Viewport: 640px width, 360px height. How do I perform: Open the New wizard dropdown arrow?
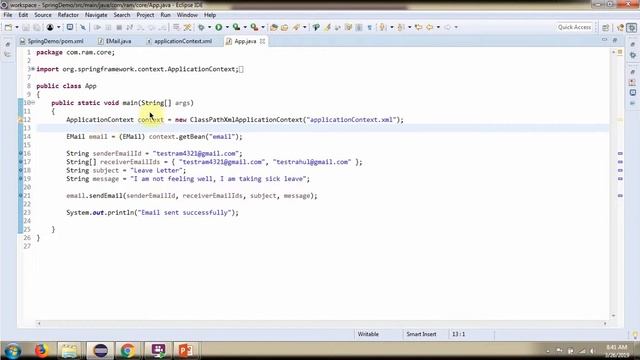tap(17, 27)
